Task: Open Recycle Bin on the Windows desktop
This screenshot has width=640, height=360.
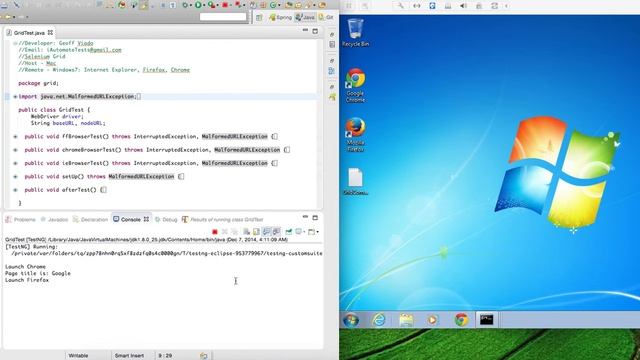Action: (356, 33)
